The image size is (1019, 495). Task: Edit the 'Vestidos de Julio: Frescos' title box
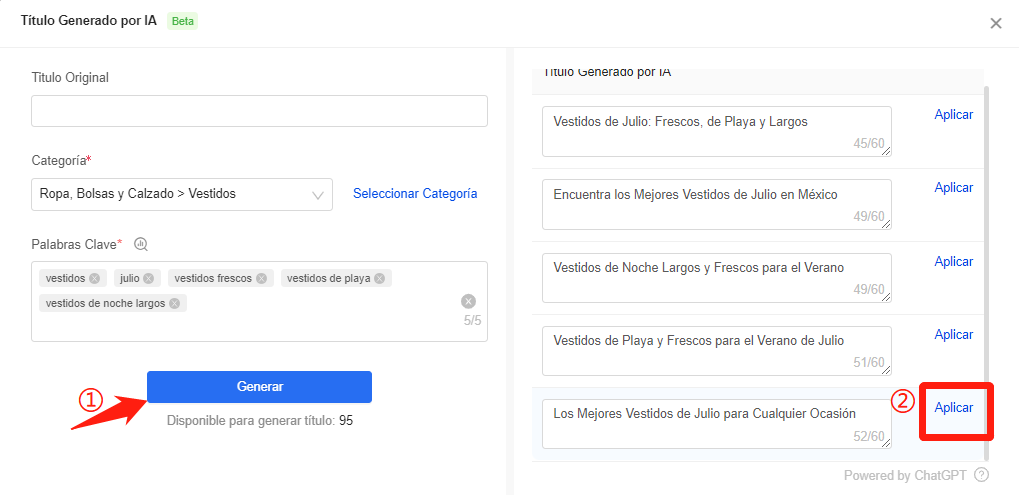717,131
